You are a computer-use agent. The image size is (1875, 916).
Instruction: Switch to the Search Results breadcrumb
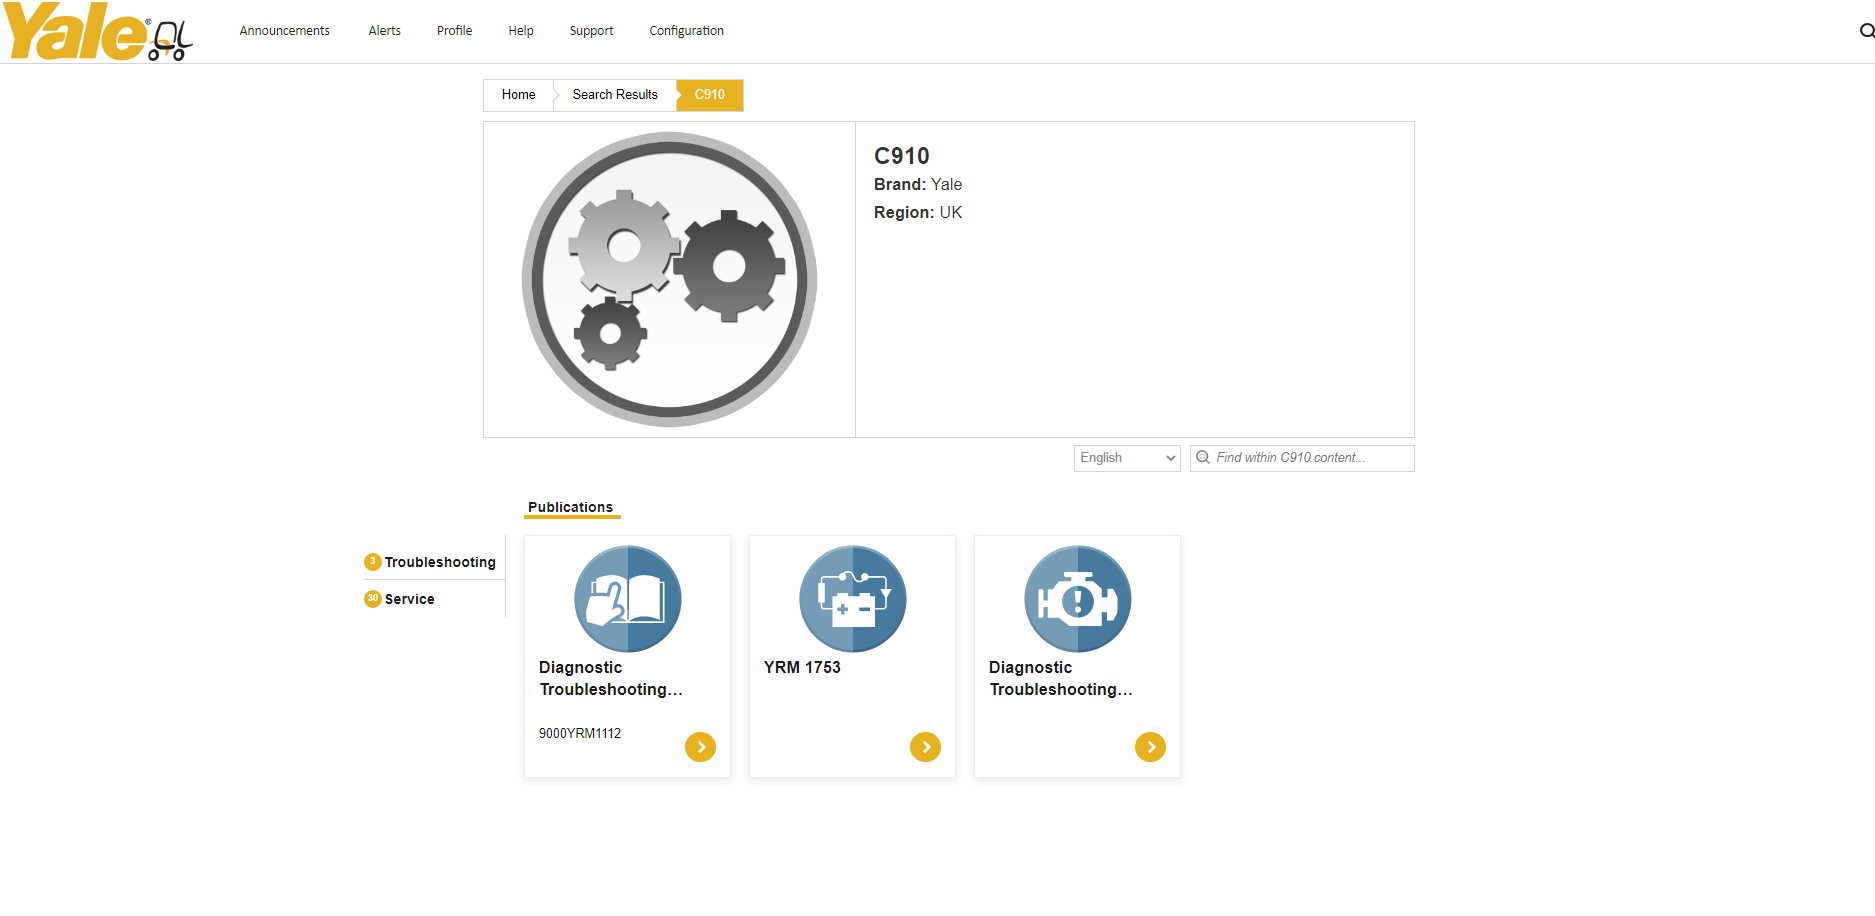pyautogui.click(x=614, y=94)
